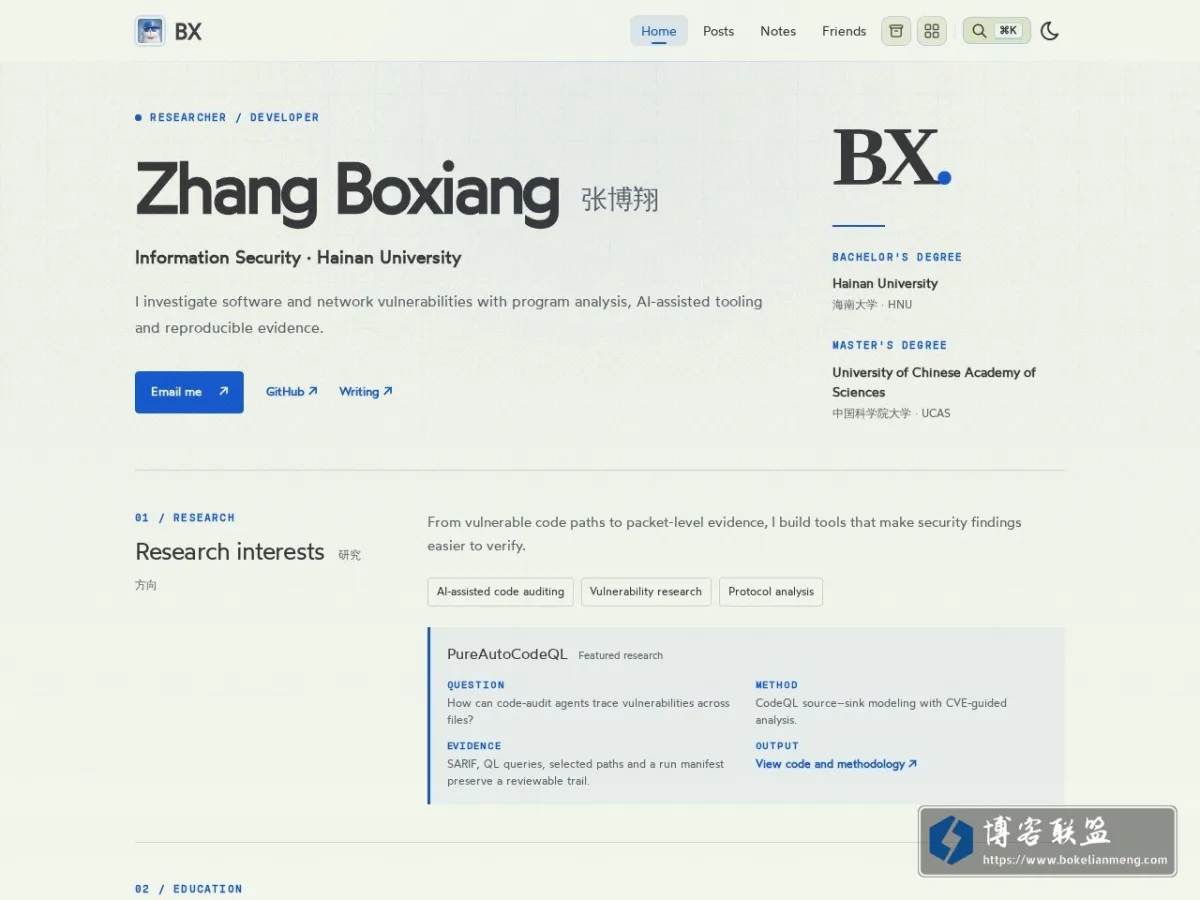1200x900 pixels.
Task: Click the RESEARCHER / DEVELOPER label
Action: point(234,117)
